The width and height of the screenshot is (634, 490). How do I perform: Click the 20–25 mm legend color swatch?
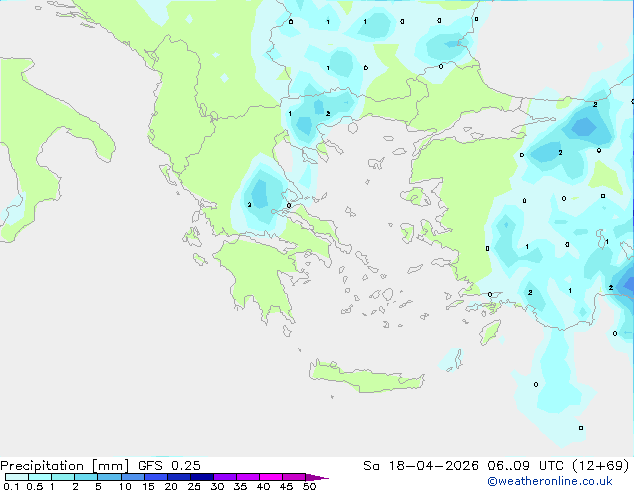[x=178, y=477]
